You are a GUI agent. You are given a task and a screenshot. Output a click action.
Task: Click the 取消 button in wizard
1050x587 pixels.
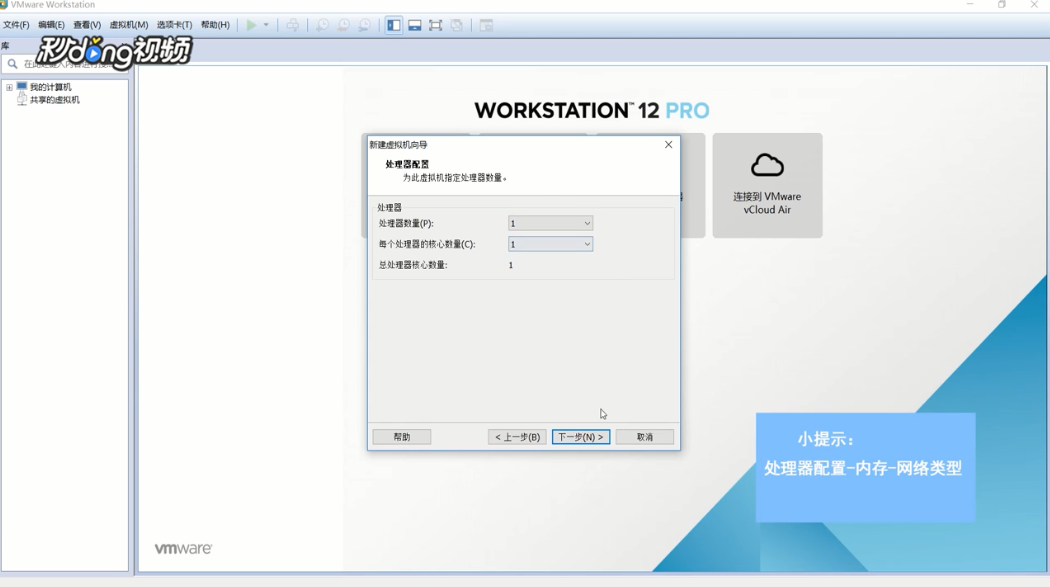tap(644, 436)
